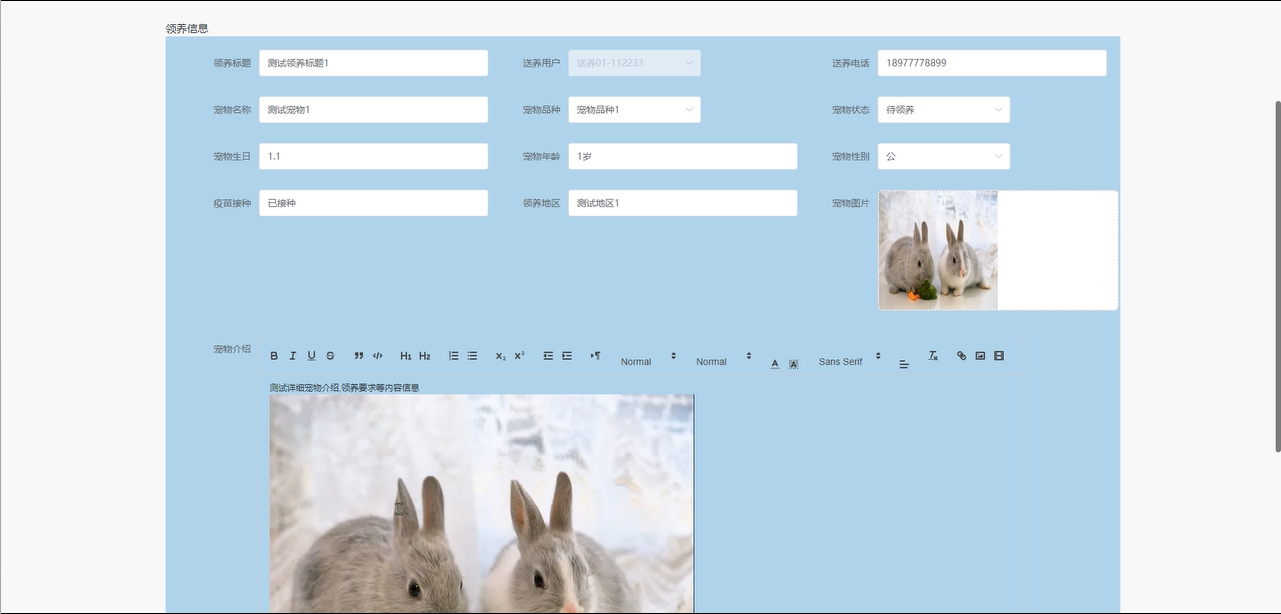Click the 领养标题 input field

[x=373, y=63]
